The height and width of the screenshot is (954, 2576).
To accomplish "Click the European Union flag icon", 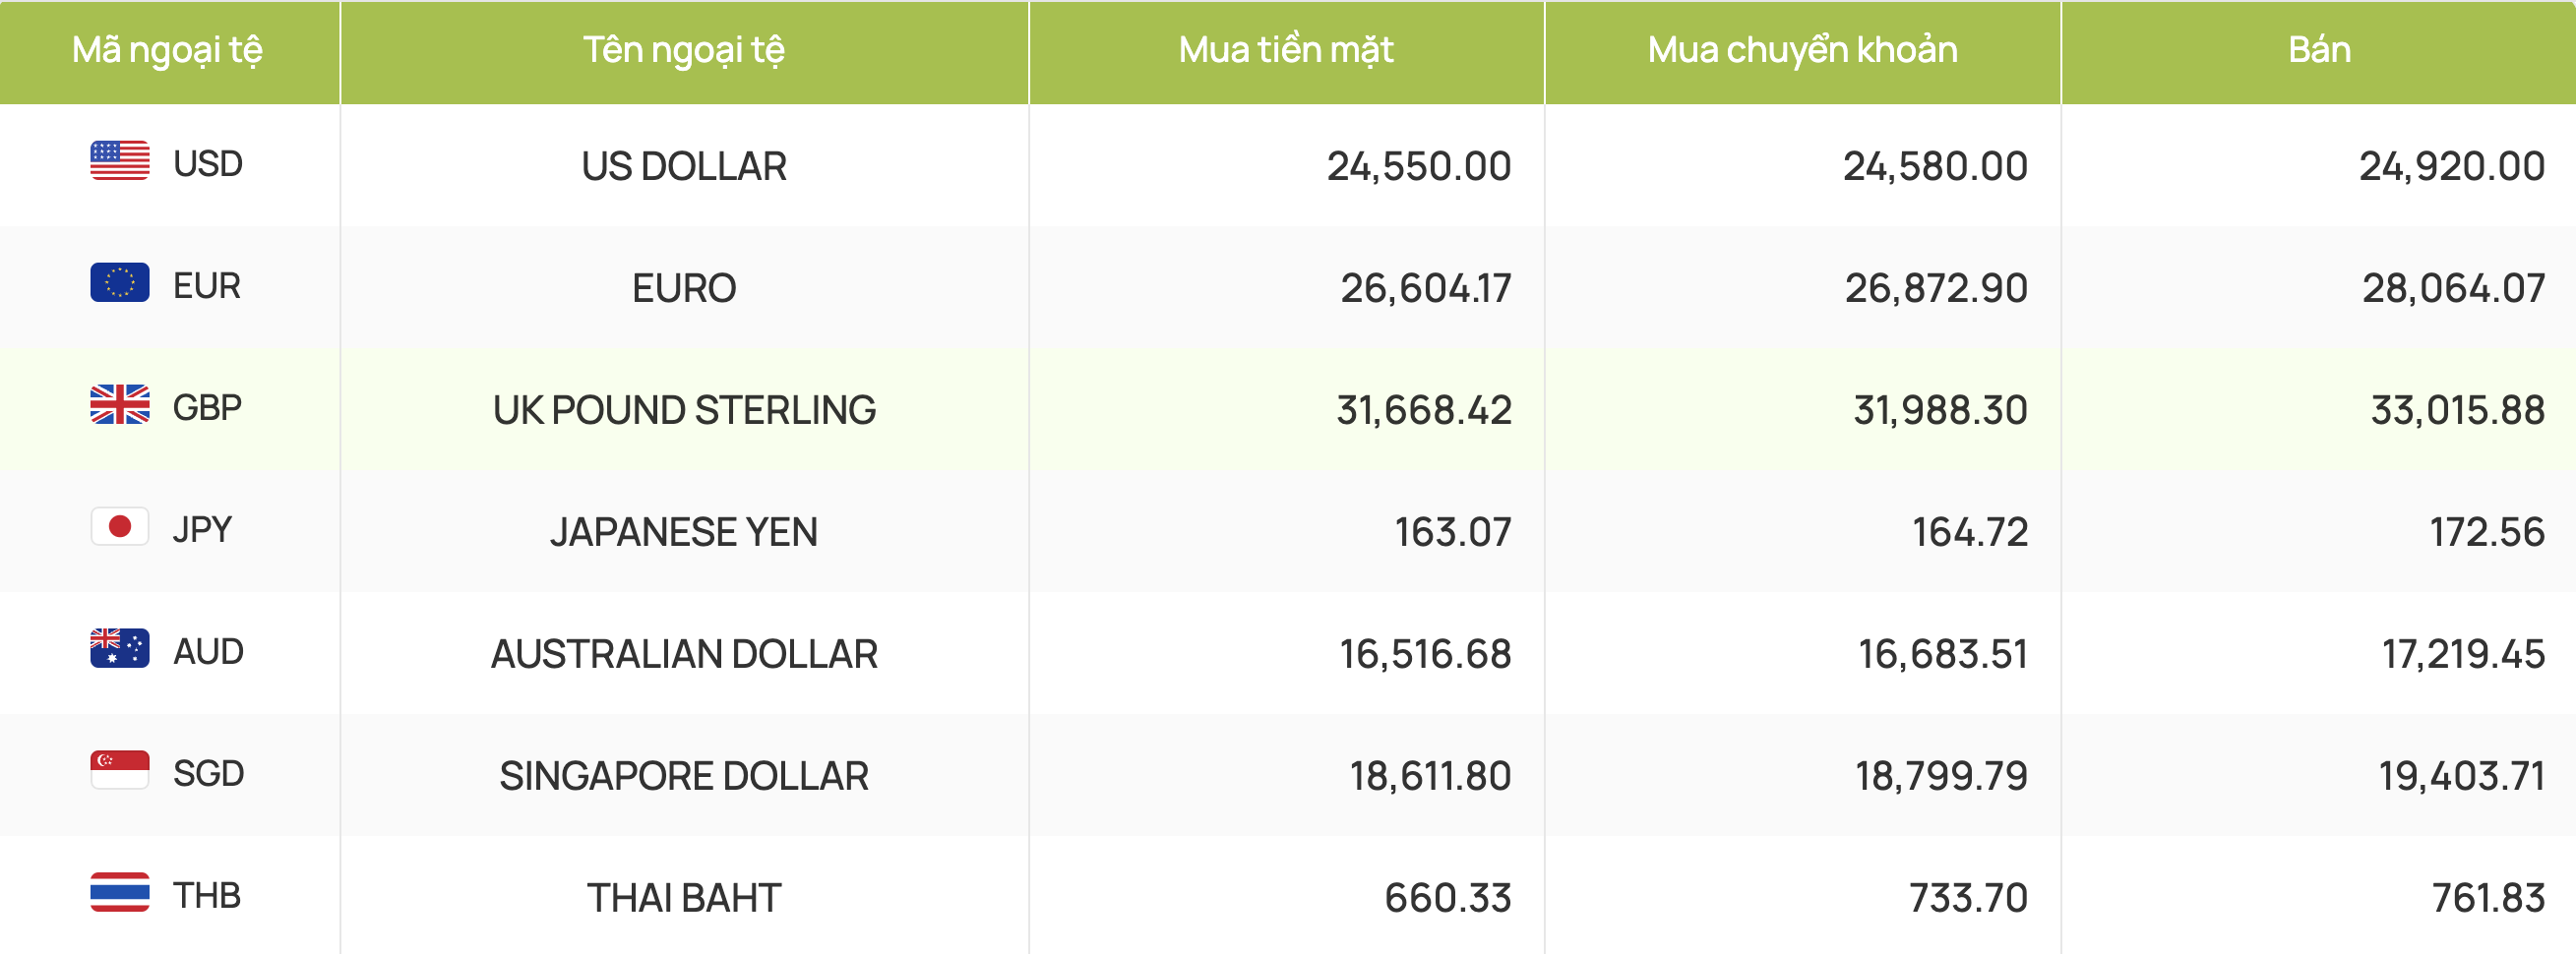I will [x=120, y=283].
